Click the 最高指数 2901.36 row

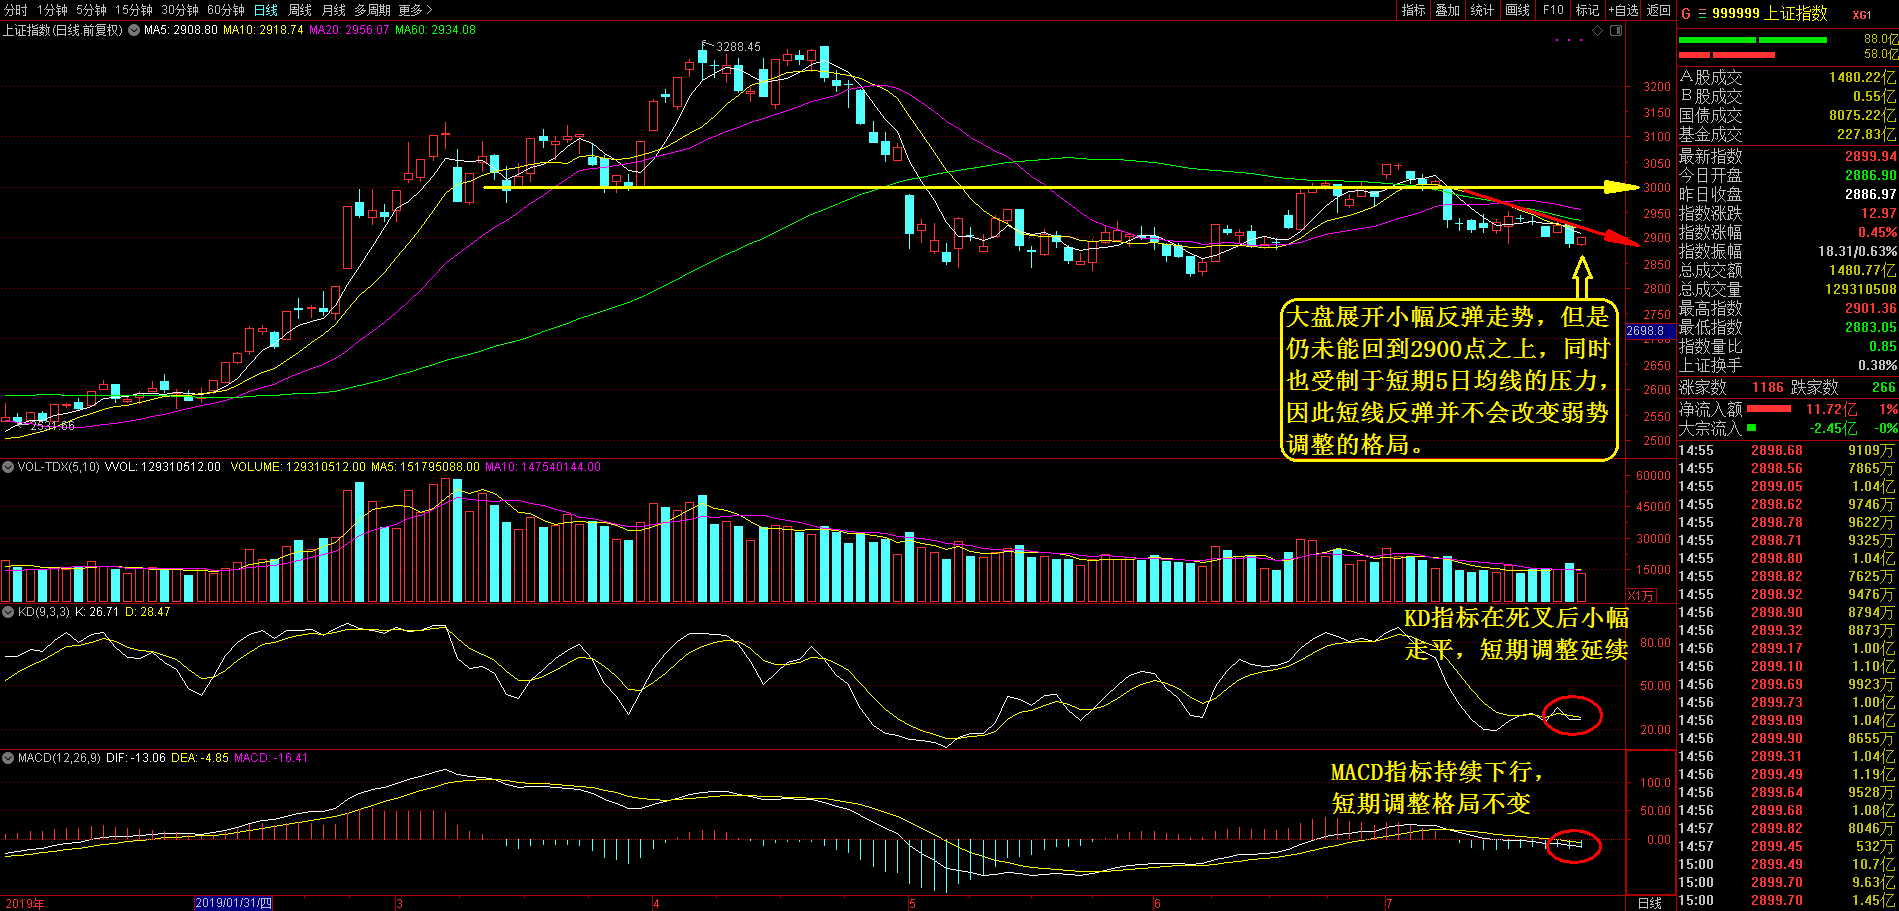(1787, 308)
